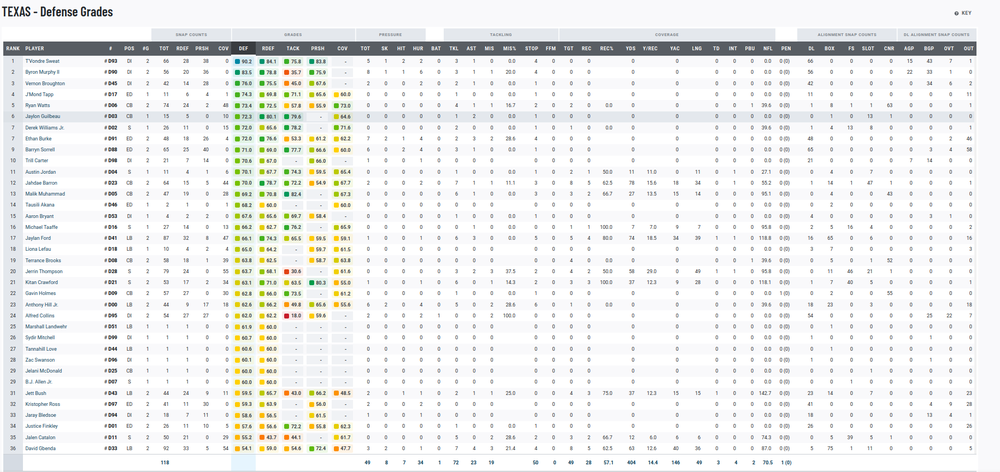The height and width of the screenshot is (472, 1000).
Task: Sort by RDEF grade column header
Action: [270, 47]
